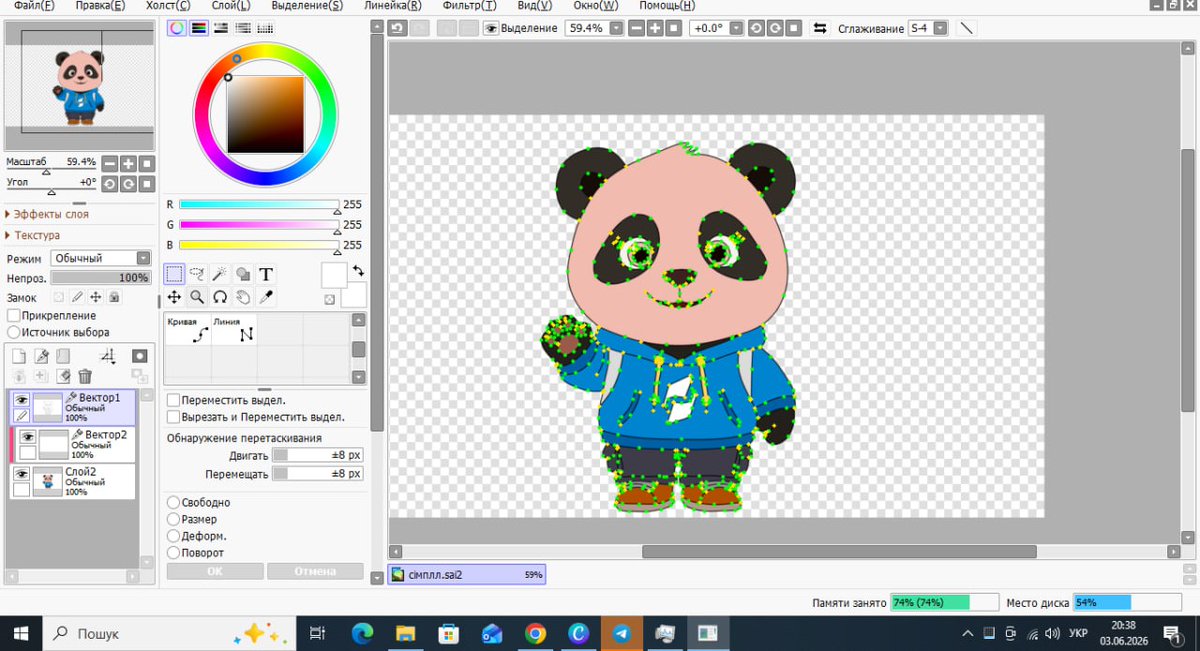Enable Источник выбора option
The height and width of the screenshot is (651, 1200).
click(14, 332)
